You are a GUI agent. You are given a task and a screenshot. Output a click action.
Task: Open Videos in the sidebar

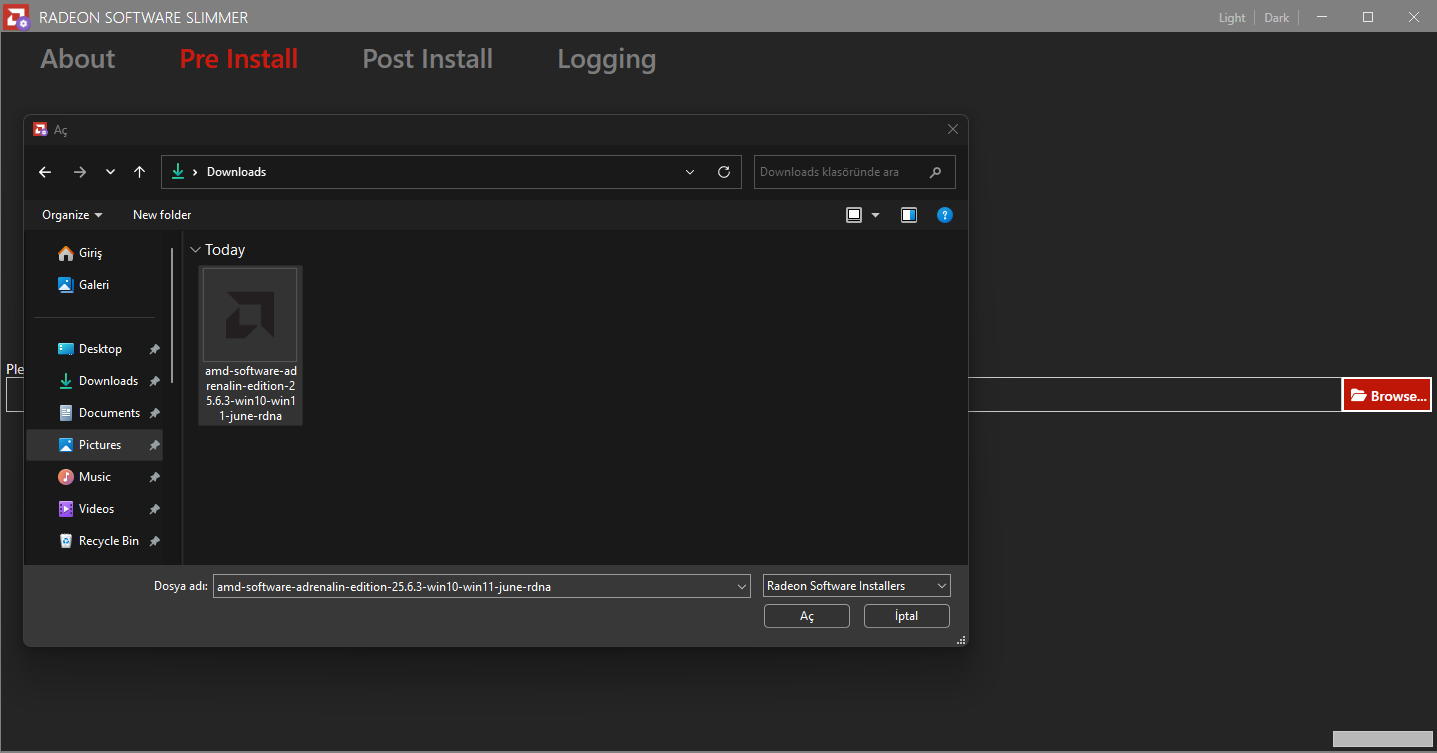pyautogui.click(x=94, y=509)
